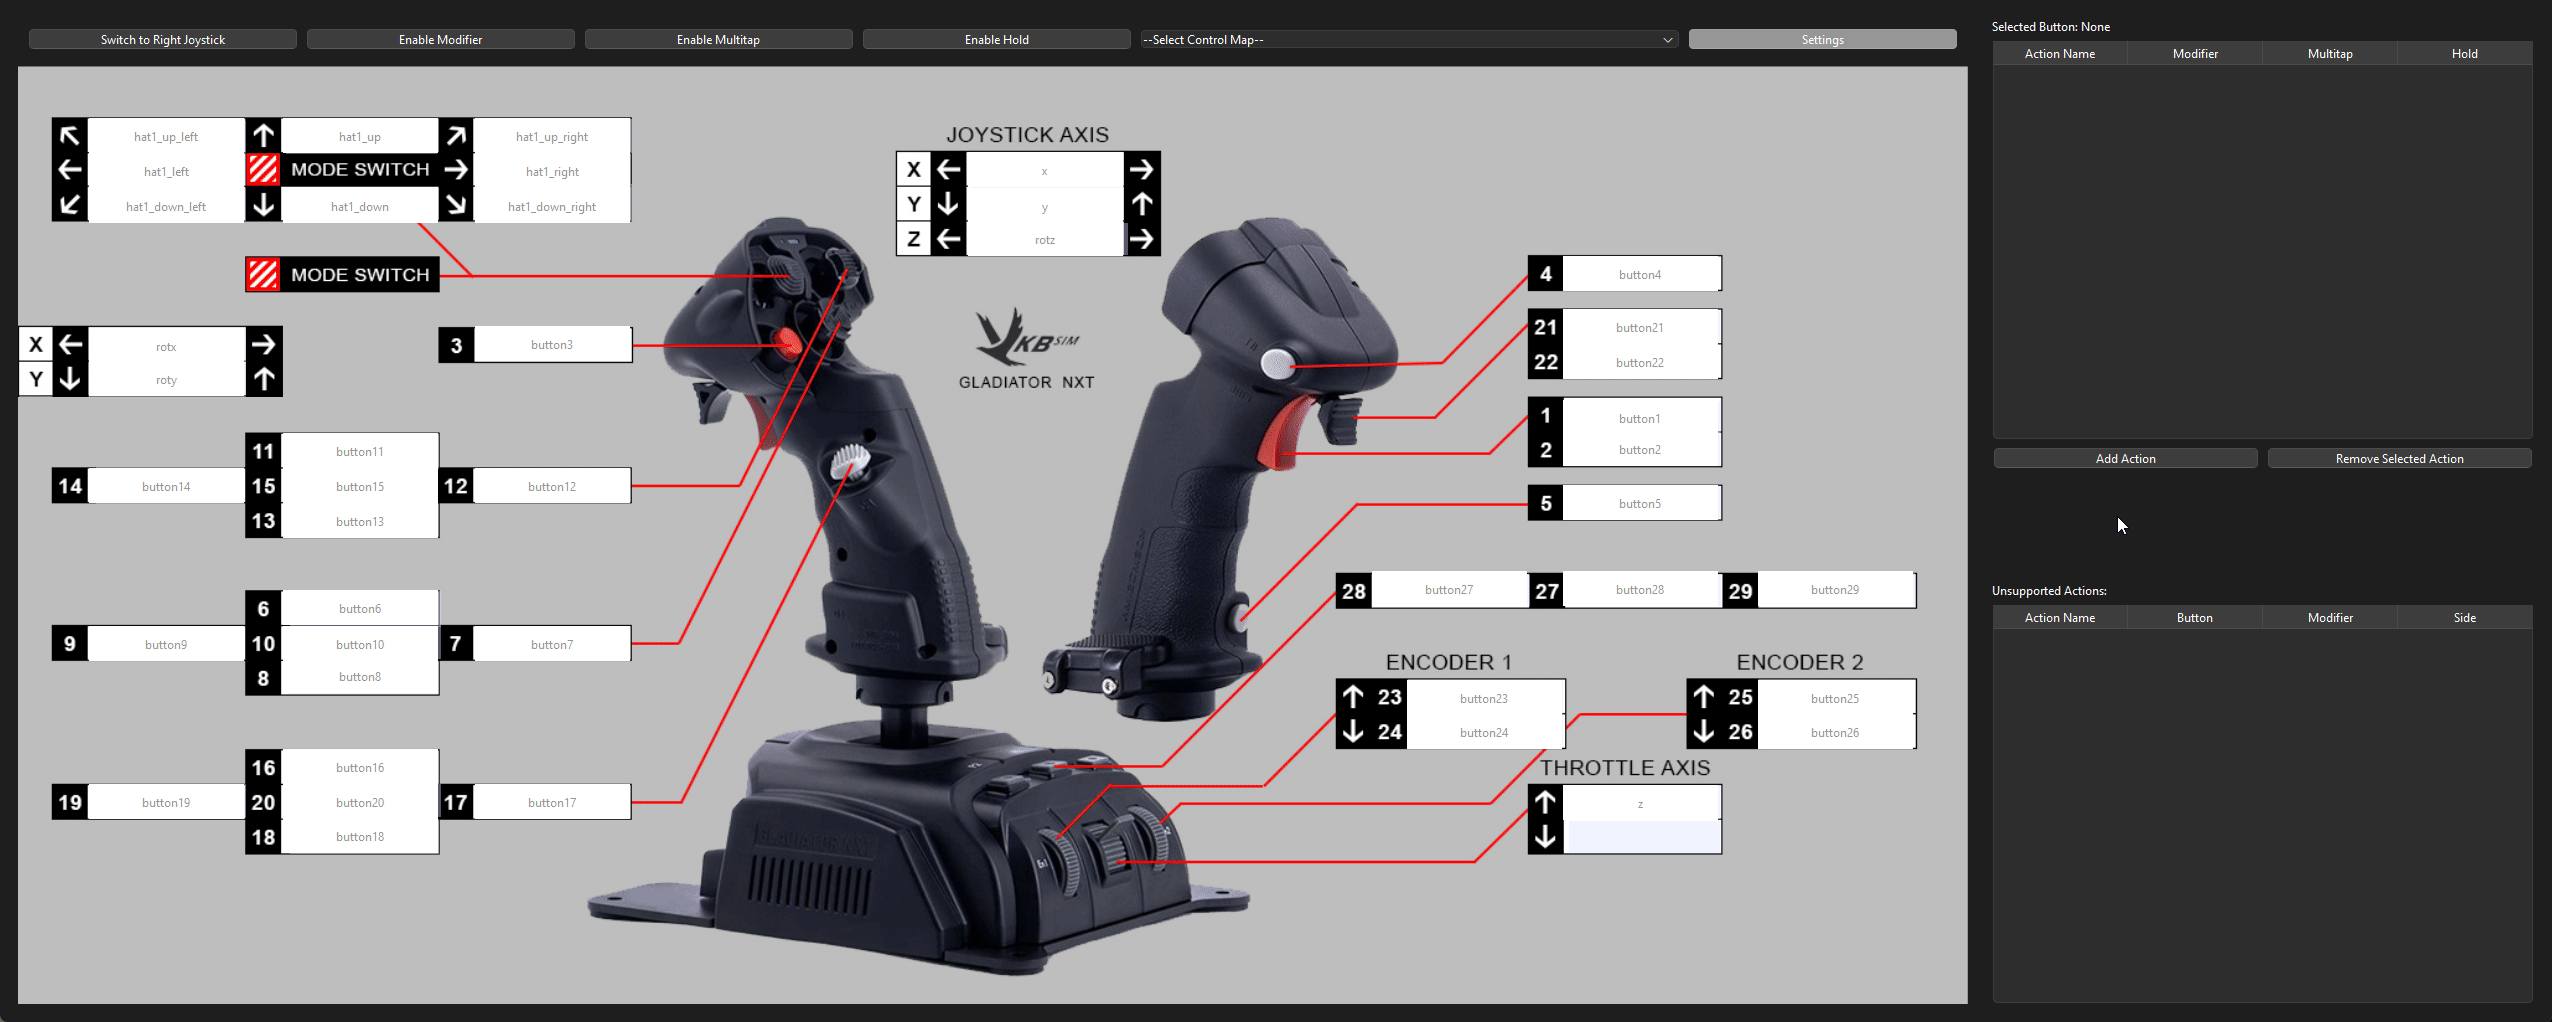Select the button10 center field
2552x1022 pixels.
[360, 644]
